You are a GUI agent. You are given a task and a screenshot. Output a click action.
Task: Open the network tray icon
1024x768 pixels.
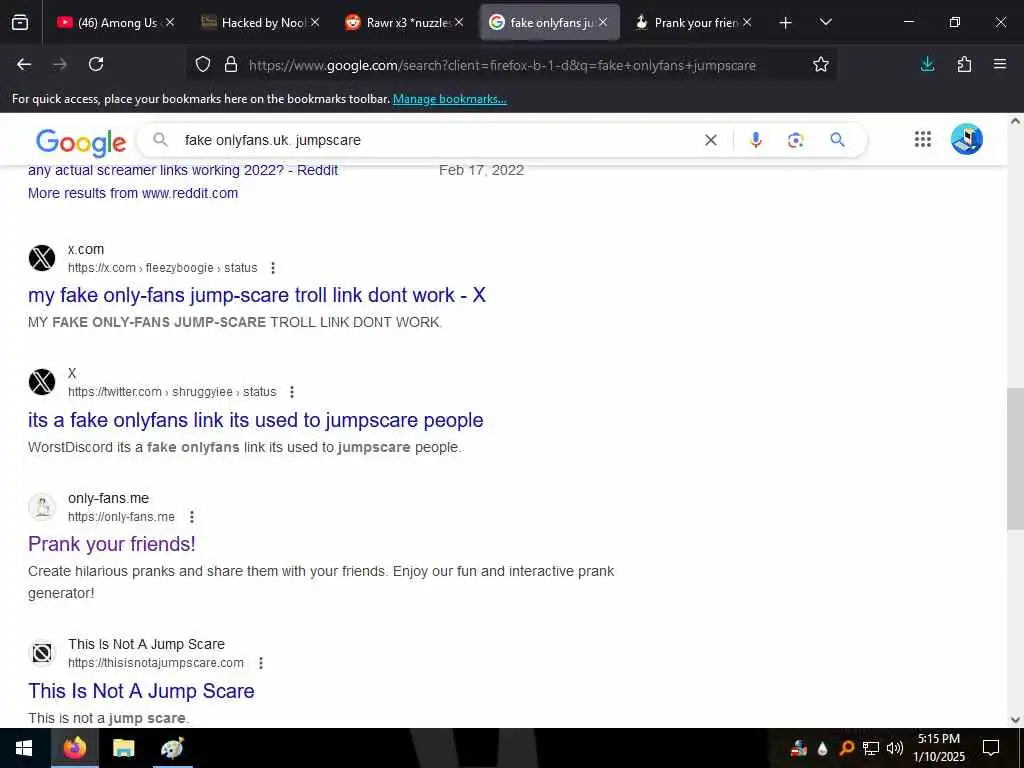click(x=871, y=748)
